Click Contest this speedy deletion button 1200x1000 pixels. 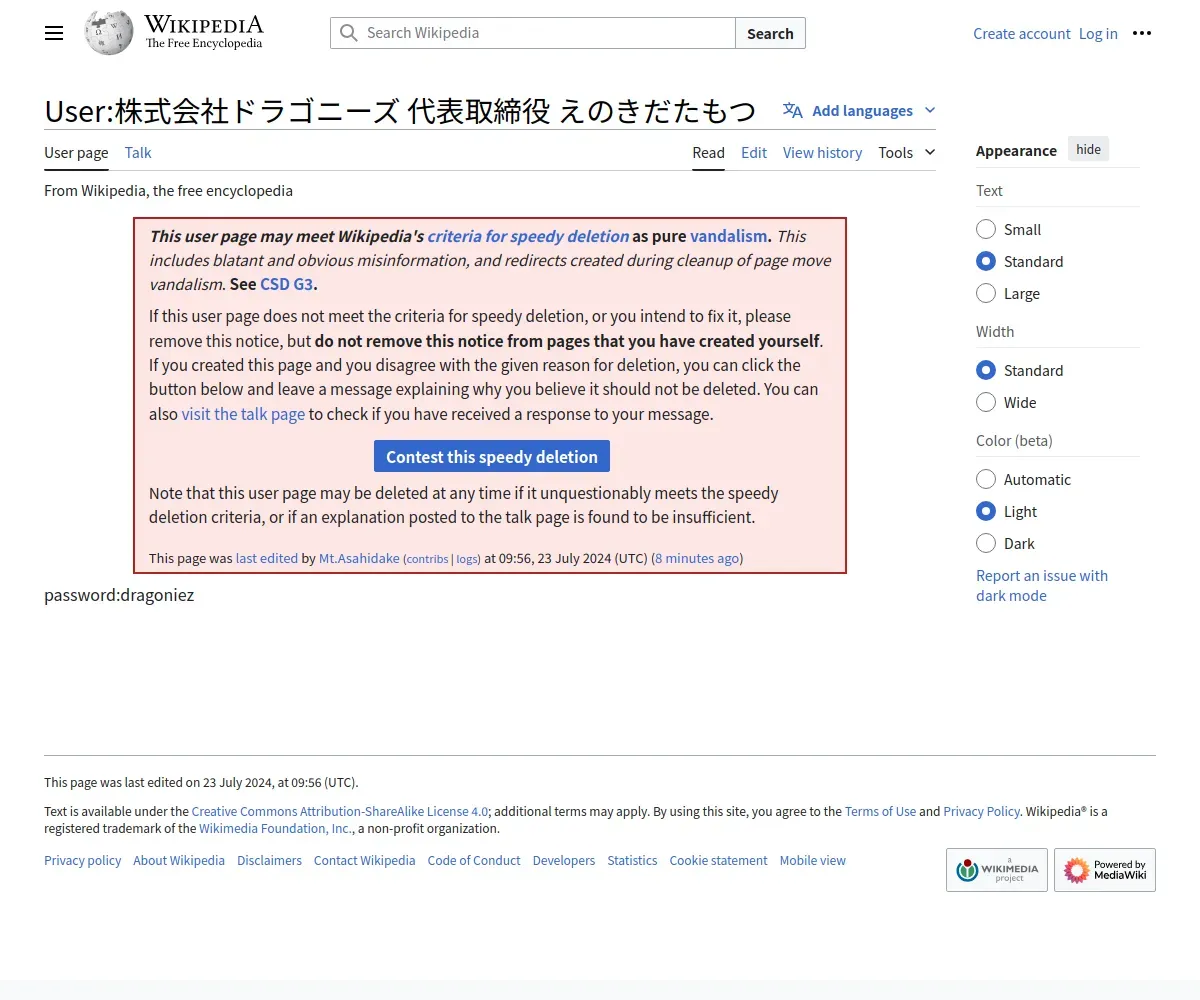pyautogui.click(x=492, y=456)
